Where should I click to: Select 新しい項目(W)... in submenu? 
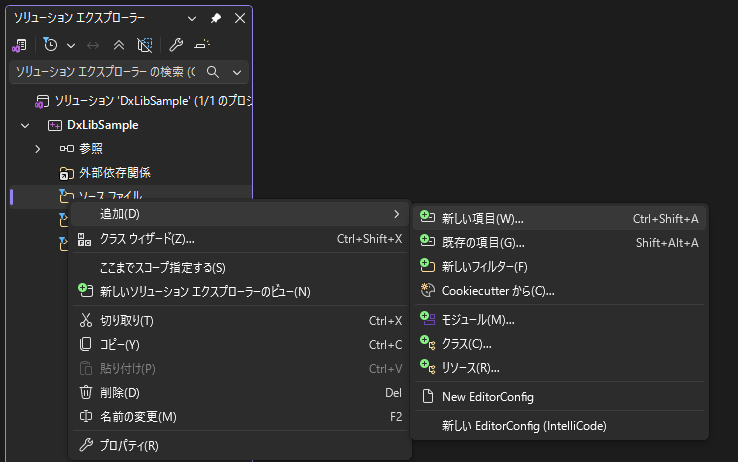point(559,219)
